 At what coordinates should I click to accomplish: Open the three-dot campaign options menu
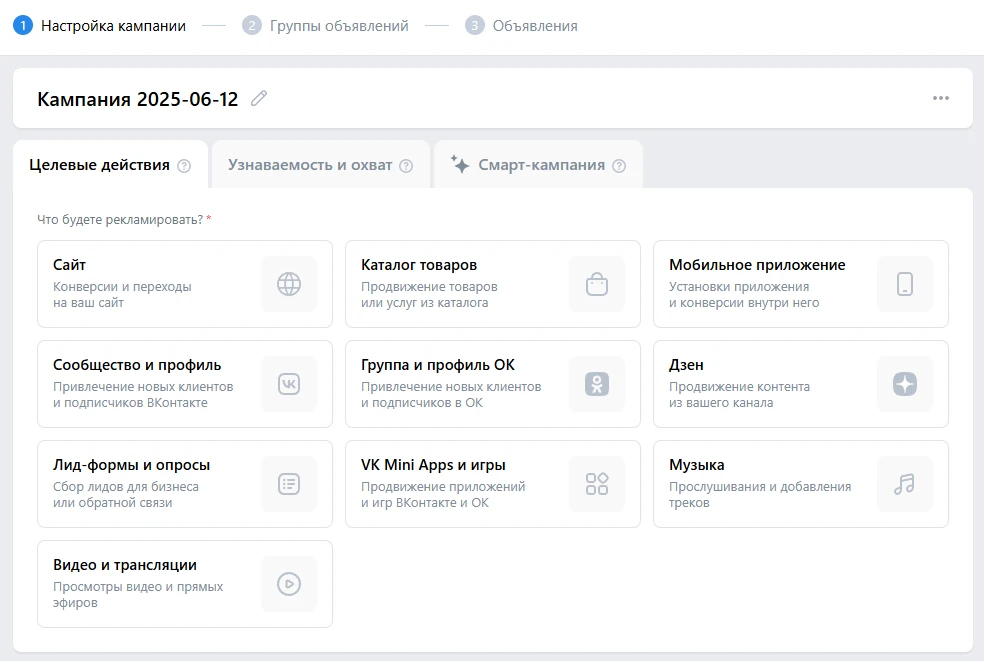[x=940, y=98]
